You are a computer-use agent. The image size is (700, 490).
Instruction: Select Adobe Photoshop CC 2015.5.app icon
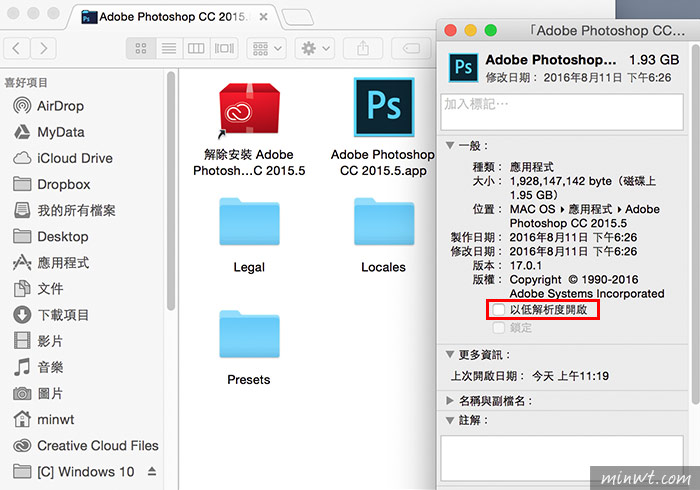(384, 107)
